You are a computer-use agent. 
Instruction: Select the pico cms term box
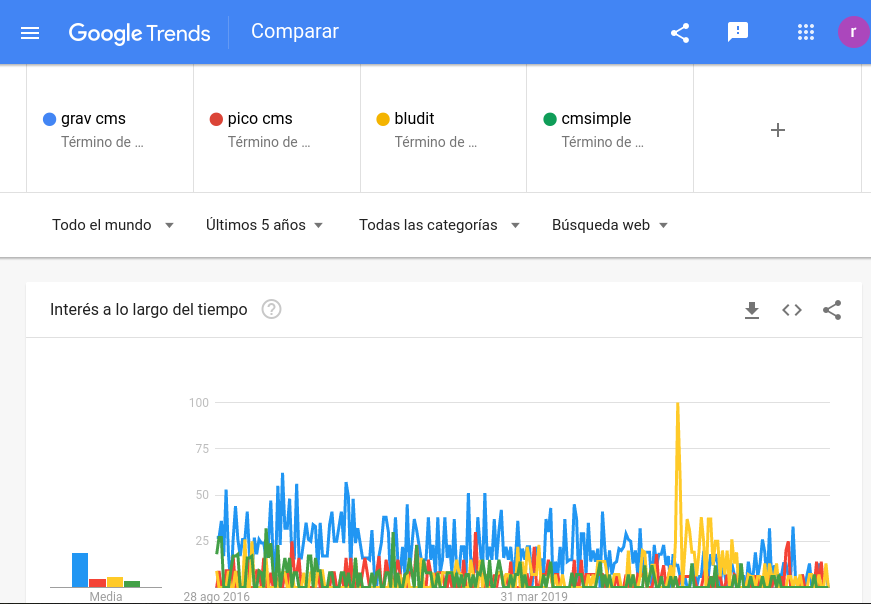260,119
